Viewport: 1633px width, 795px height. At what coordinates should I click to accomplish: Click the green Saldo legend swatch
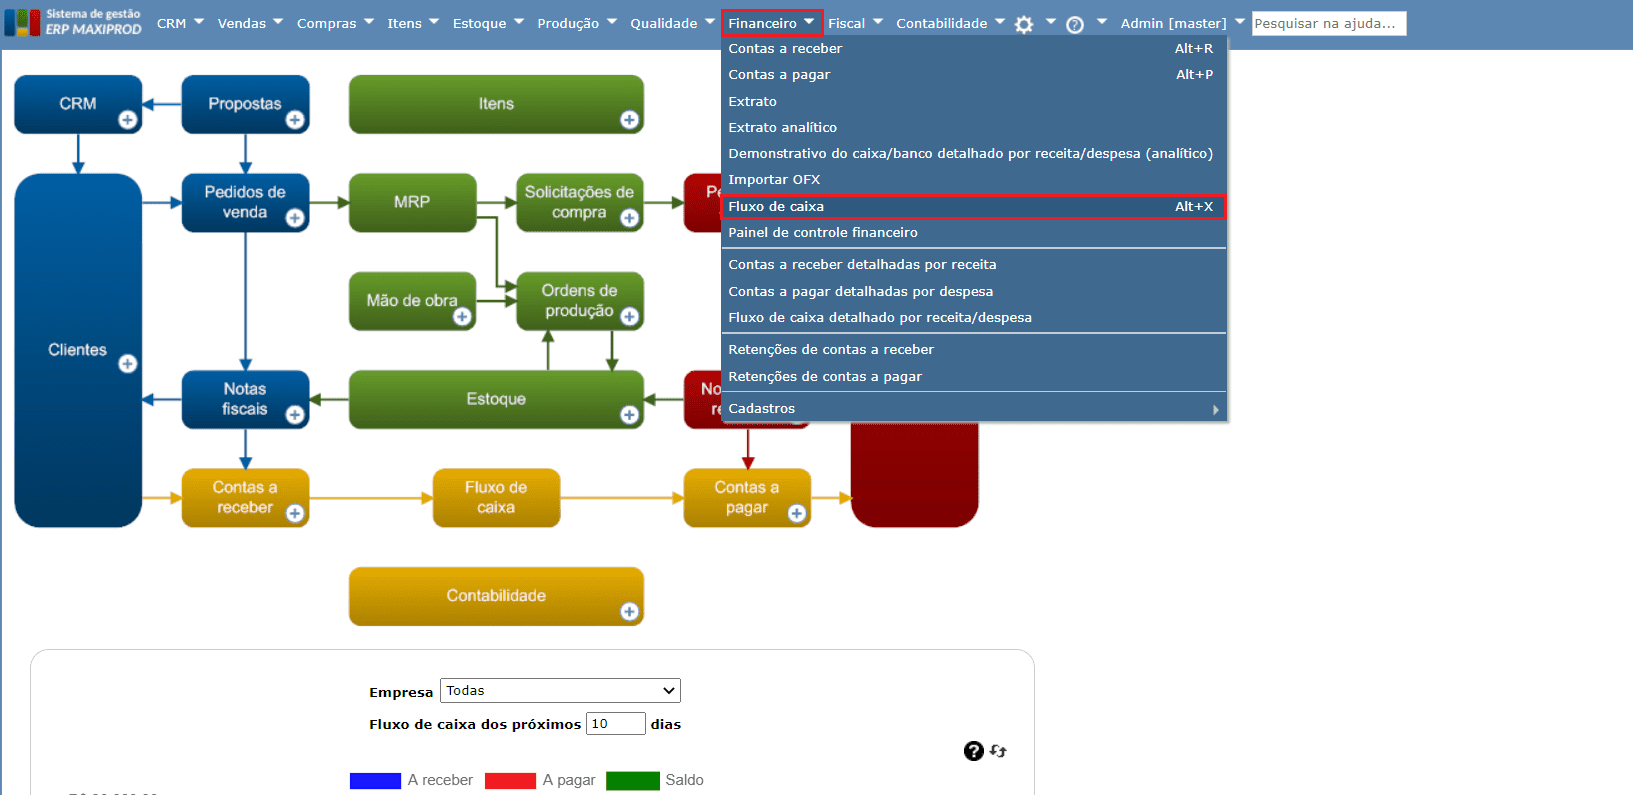[633, 781]
